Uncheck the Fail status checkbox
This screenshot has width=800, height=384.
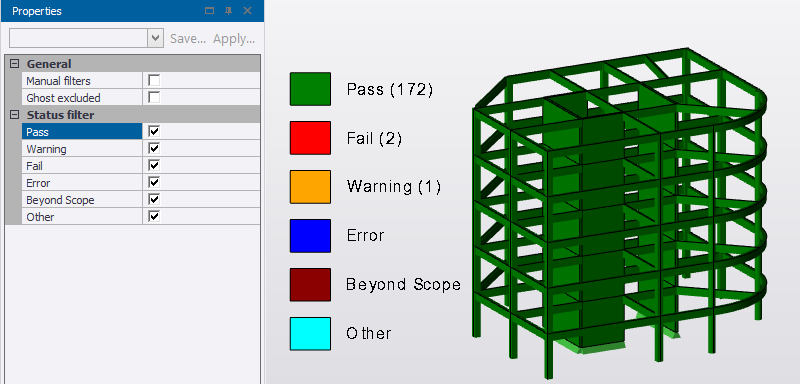click(x=154, y=166)
